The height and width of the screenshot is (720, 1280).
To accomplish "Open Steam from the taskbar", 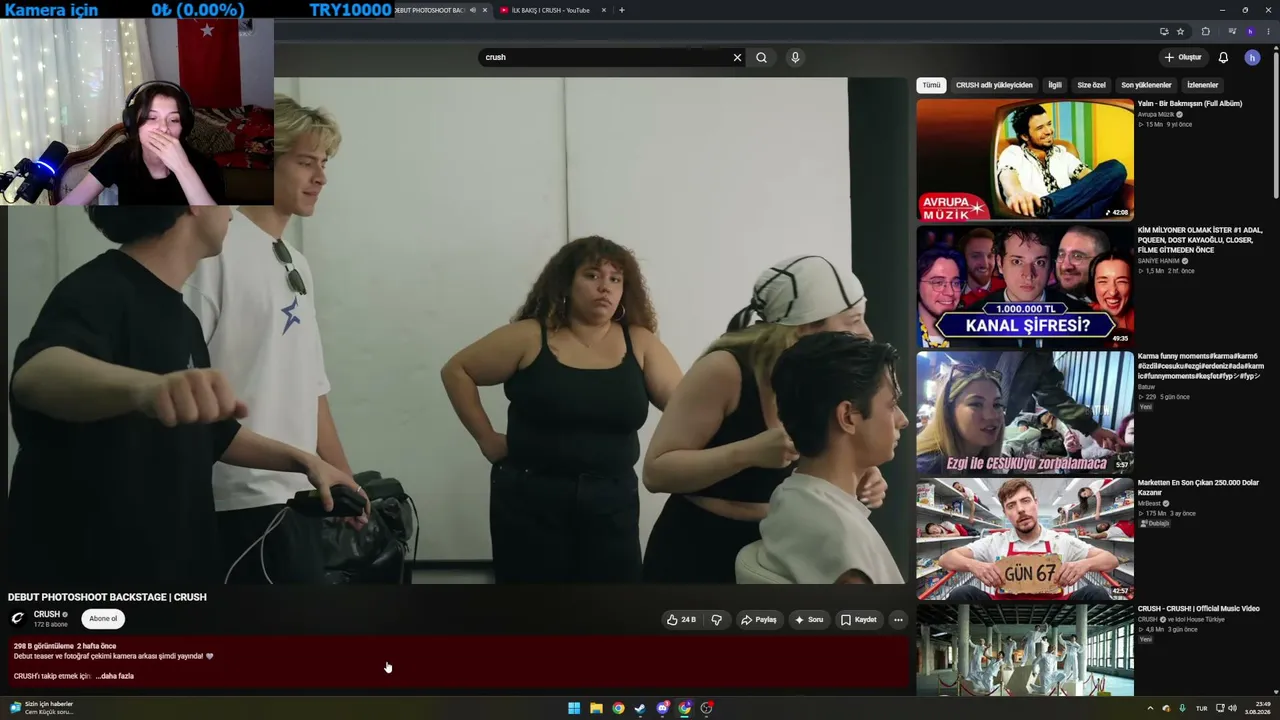I will (x=640, y=708).
